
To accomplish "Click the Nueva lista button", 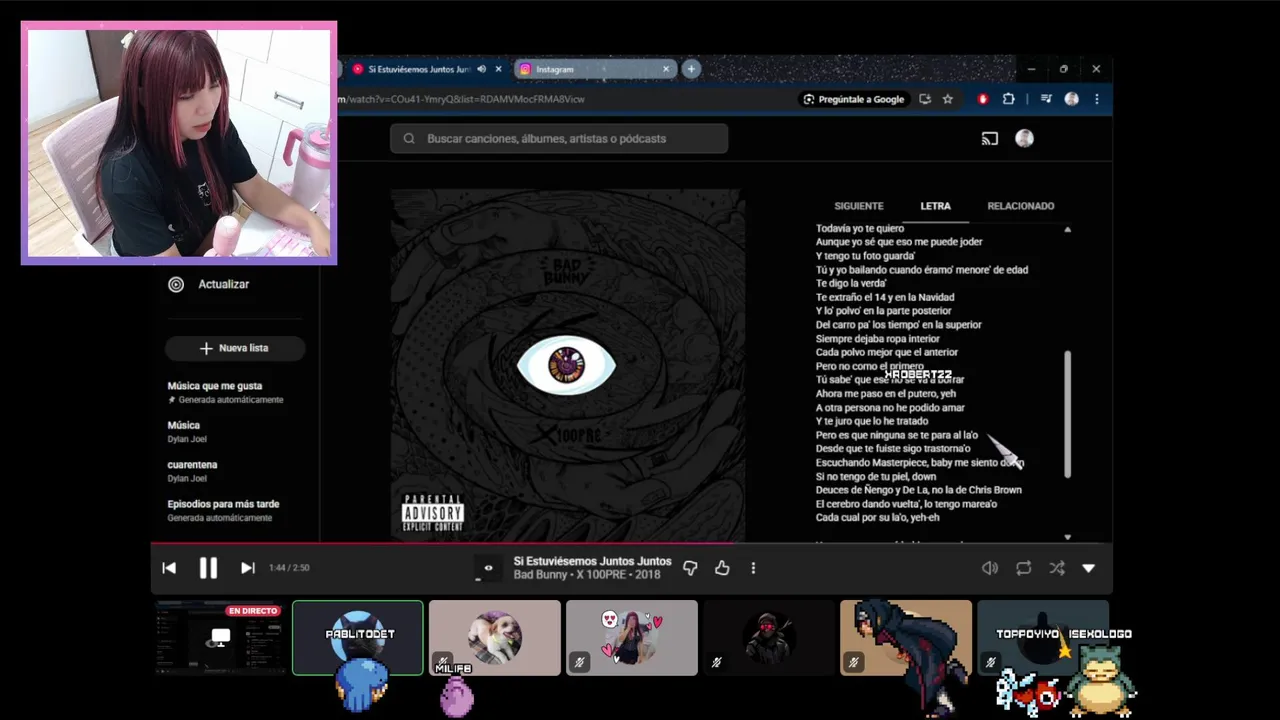I will [x=235, y=348].
